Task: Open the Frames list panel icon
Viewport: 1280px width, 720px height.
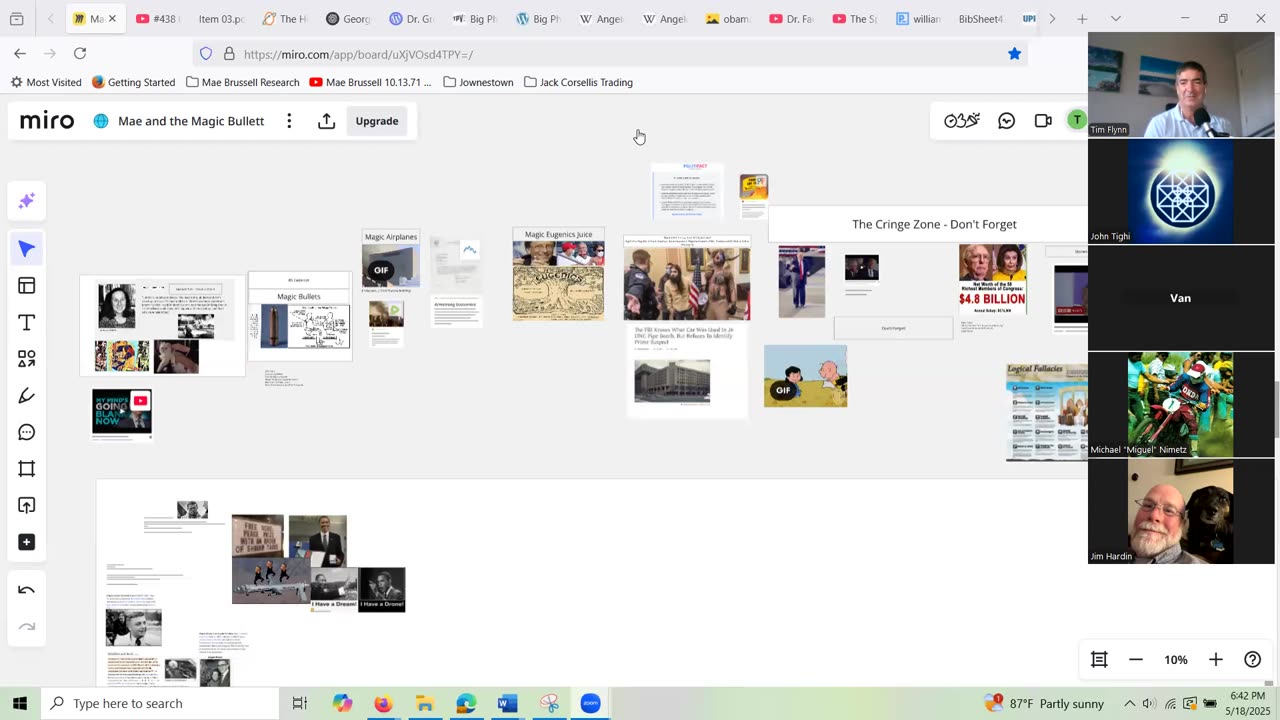Action: [1099, 659]
